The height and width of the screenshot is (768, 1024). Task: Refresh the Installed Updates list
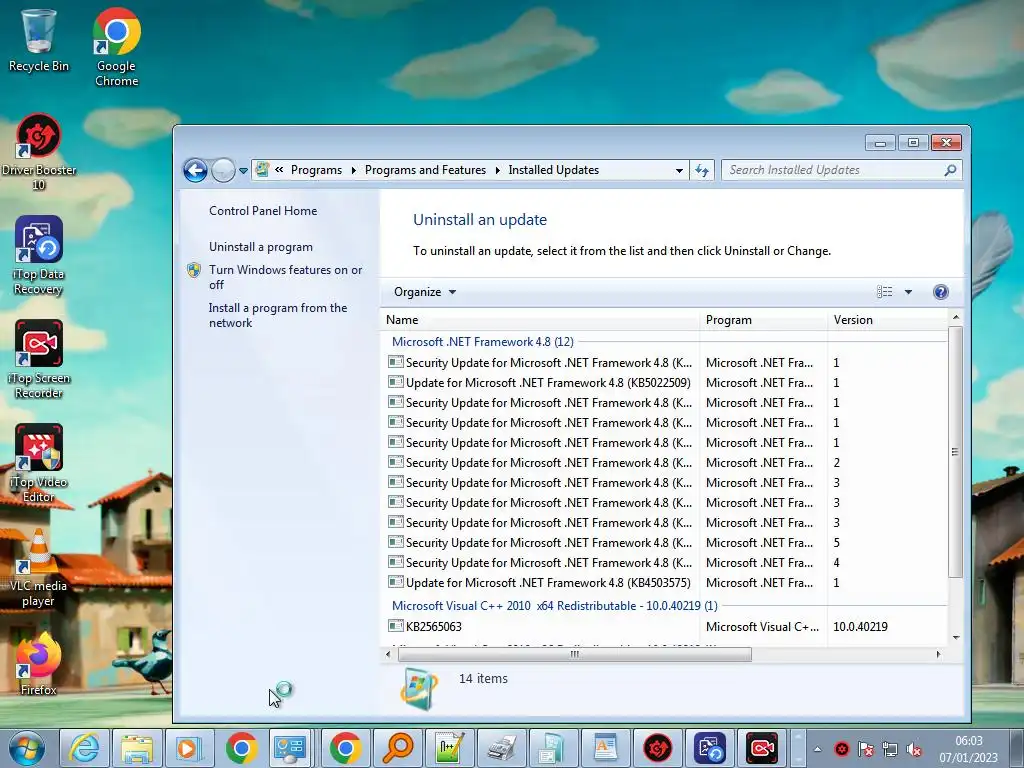click(x=702, y=170)
